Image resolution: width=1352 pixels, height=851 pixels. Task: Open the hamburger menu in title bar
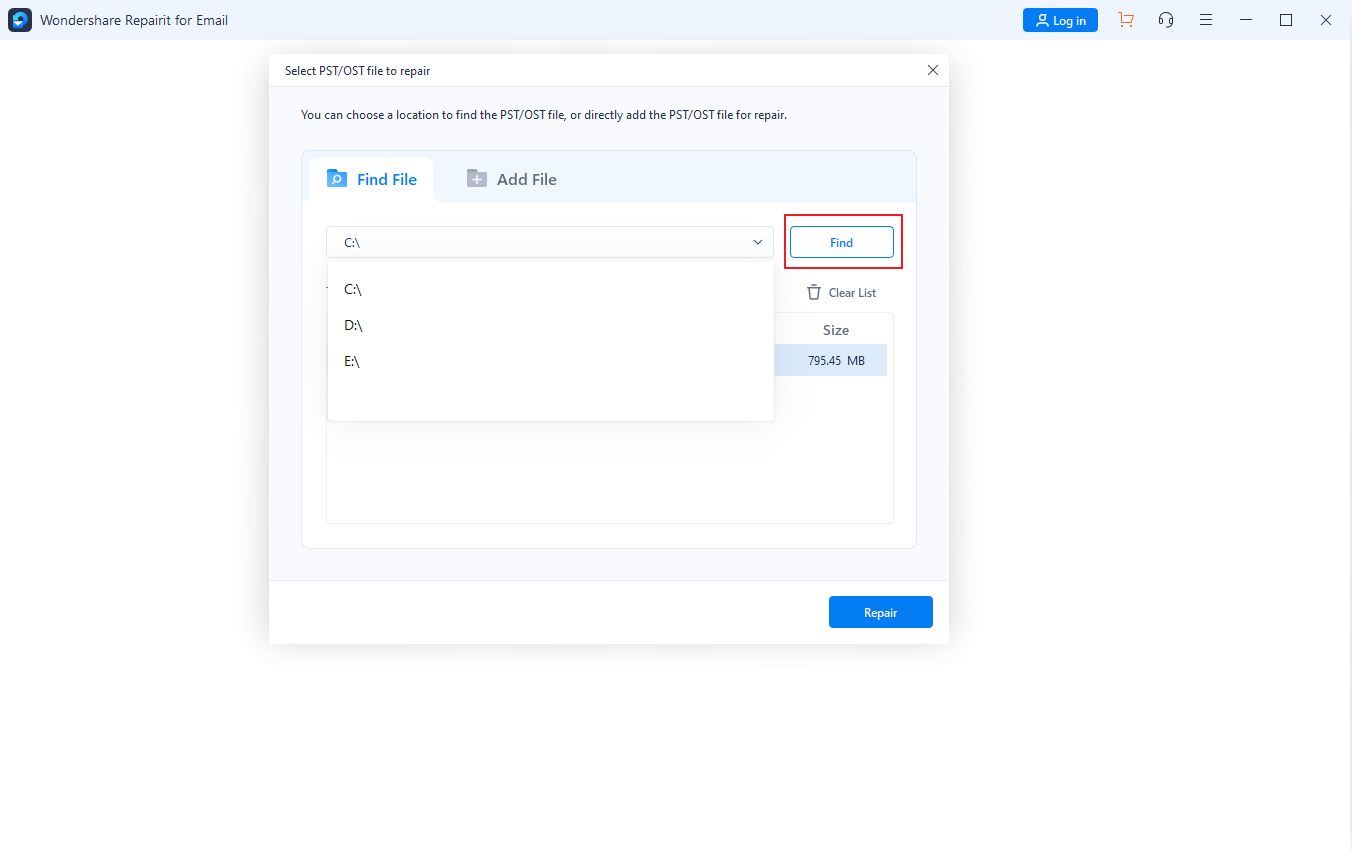pos(1206,20)
